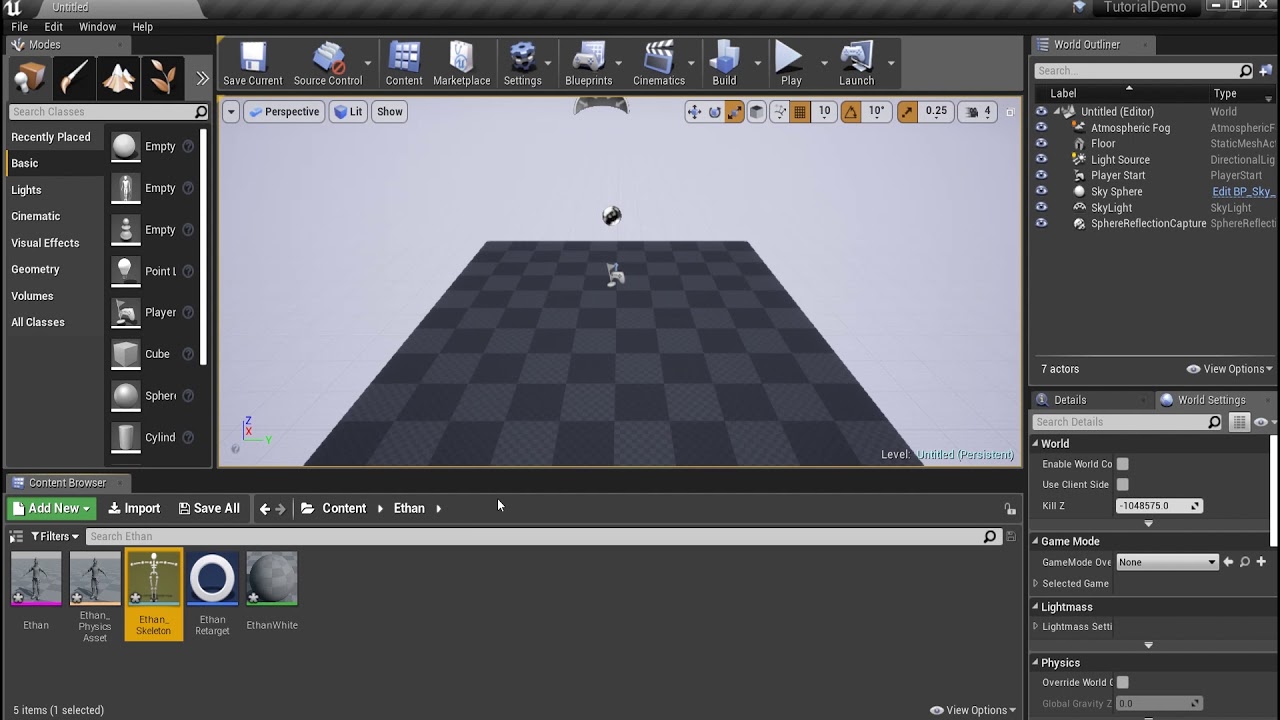This screenshot has height=720, width=1280.
Task: Open the Launch options dropdown arrow
Action: pos(890,63)
